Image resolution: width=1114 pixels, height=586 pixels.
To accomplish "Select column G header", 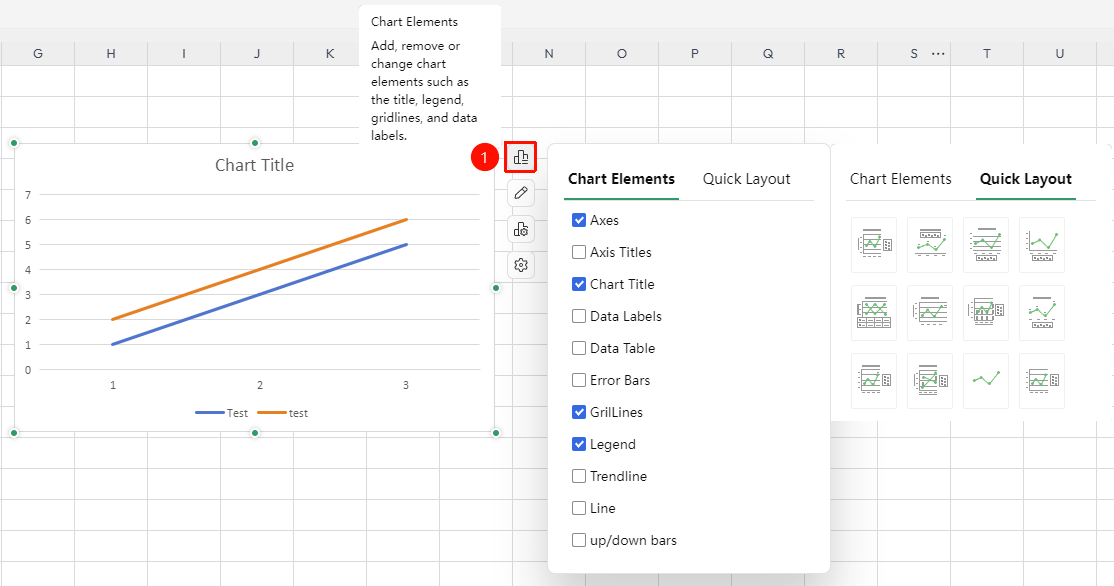I will 38,54.
